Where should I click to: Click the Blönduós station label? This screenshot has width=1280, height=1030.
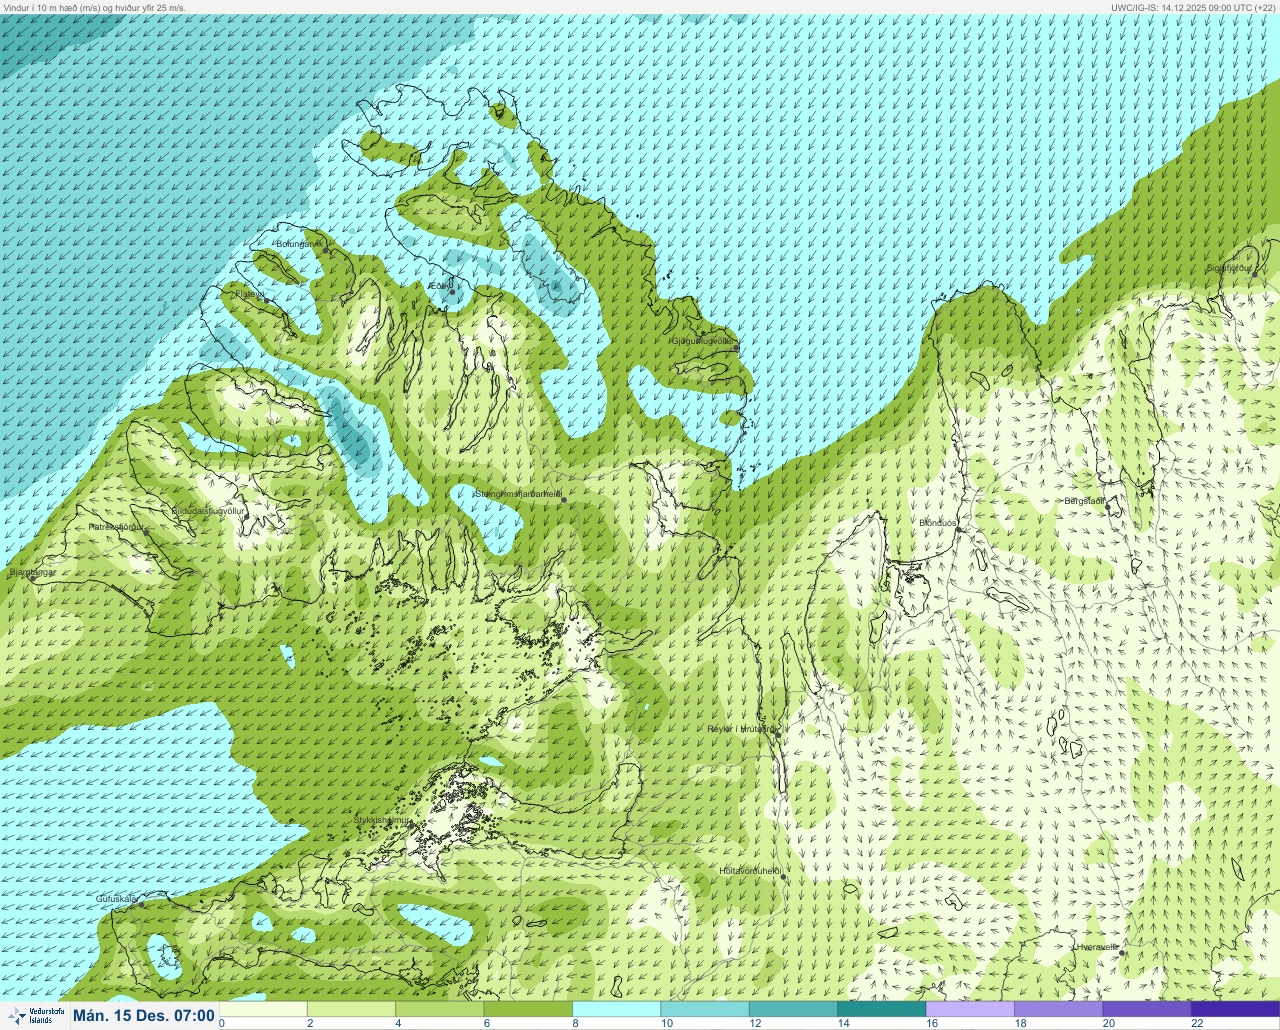[x=938, y=523]
